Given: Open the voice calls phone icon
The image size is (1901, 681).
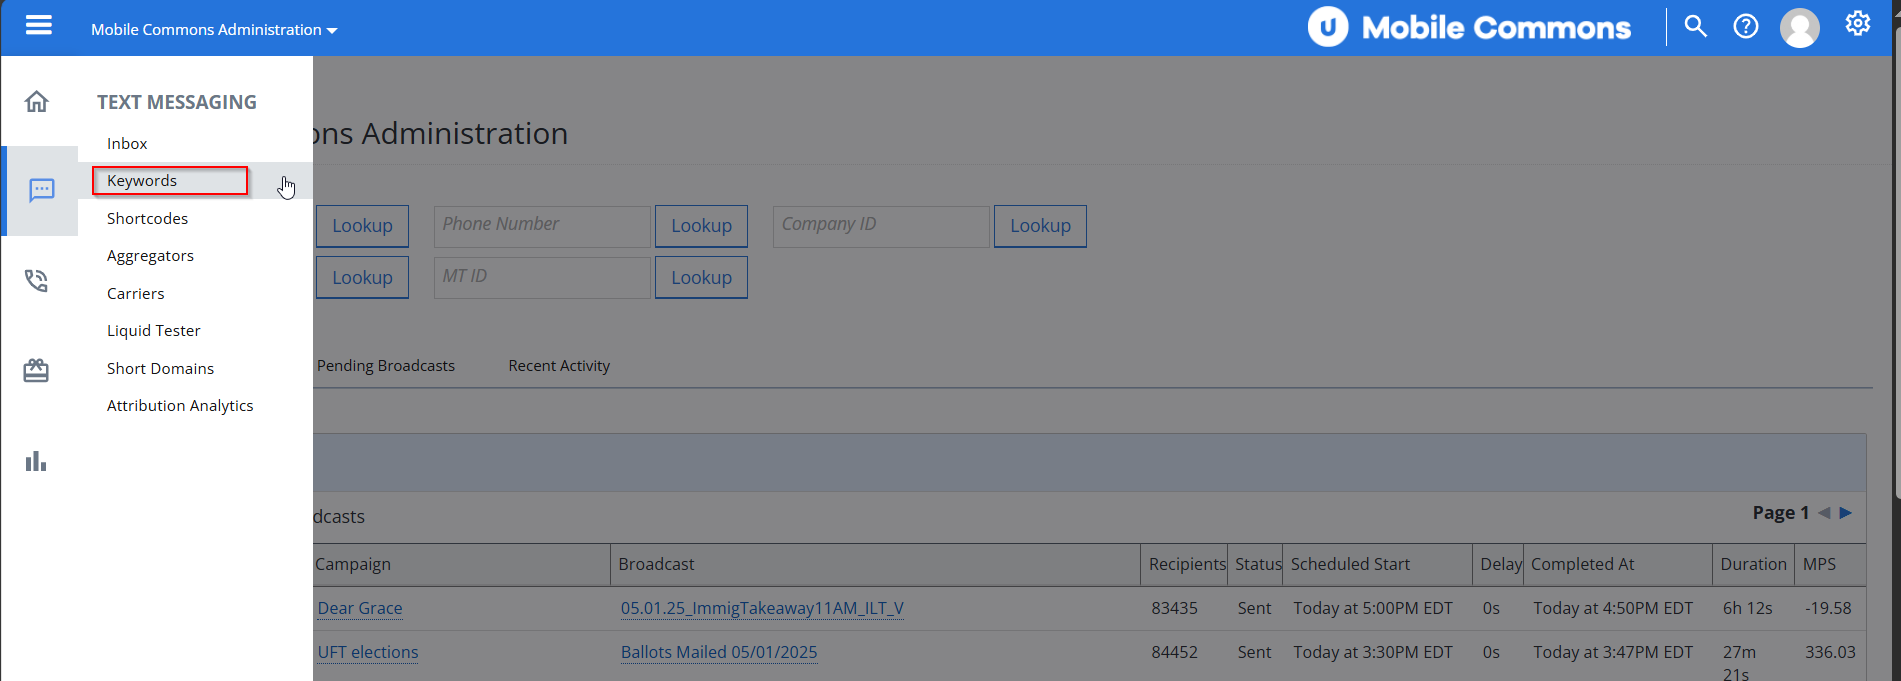Looking at the screenshot, I should coord(37,280).
